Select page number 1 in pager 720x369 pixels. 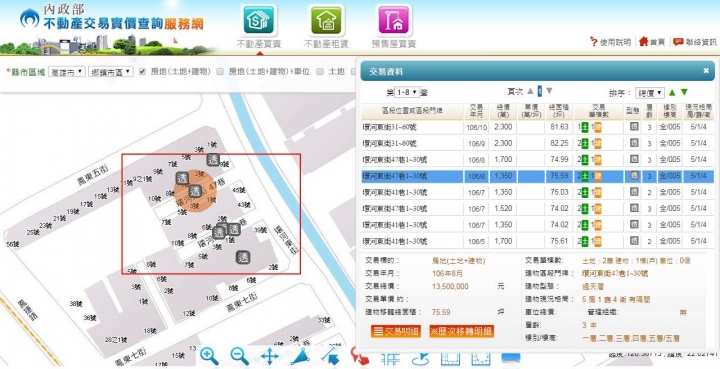click(540, 91)
